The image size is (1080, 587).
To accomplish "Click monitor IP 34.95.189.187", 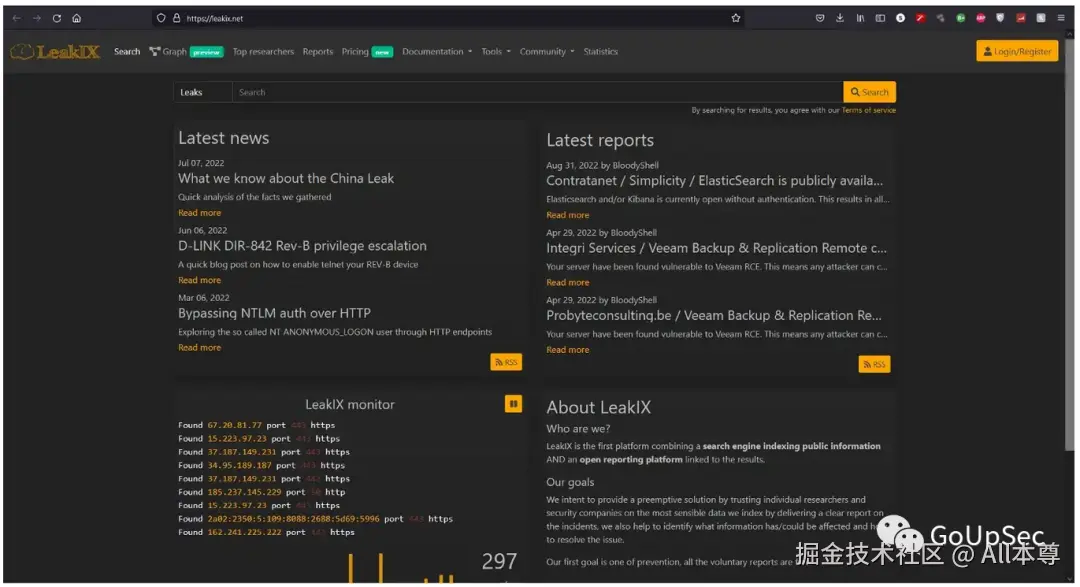I will tap(240, 466).
